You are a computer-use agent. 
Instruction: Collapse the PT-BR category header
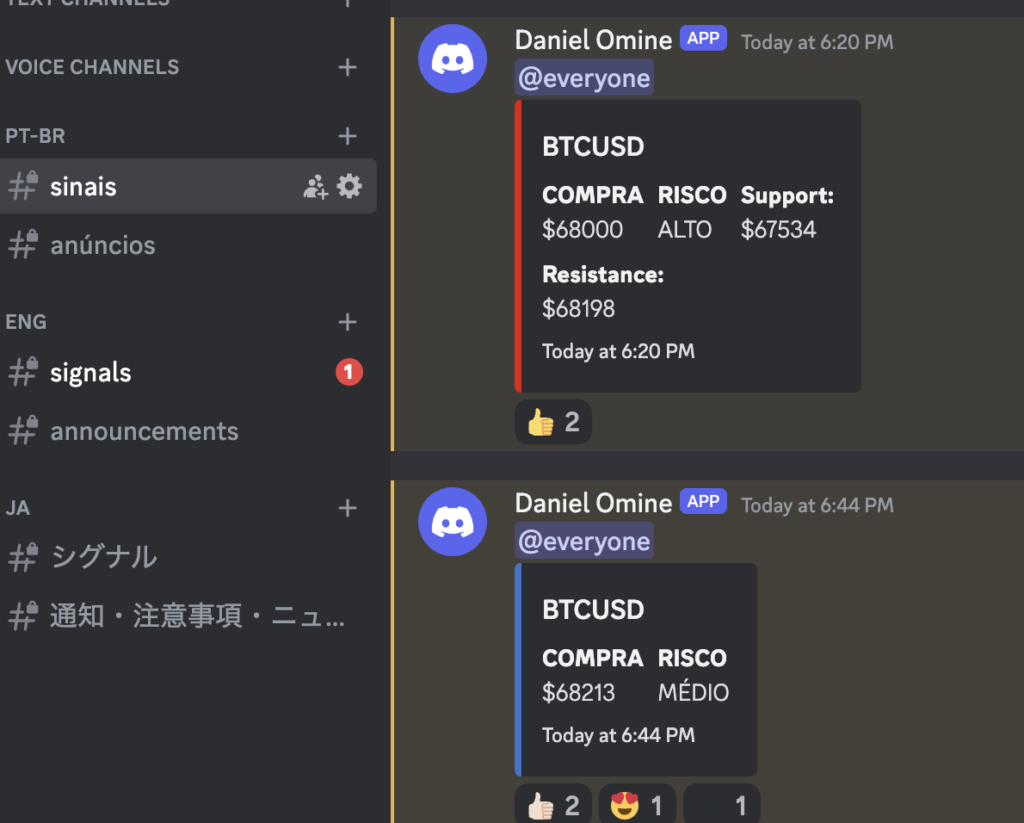[x=35, y=136]
